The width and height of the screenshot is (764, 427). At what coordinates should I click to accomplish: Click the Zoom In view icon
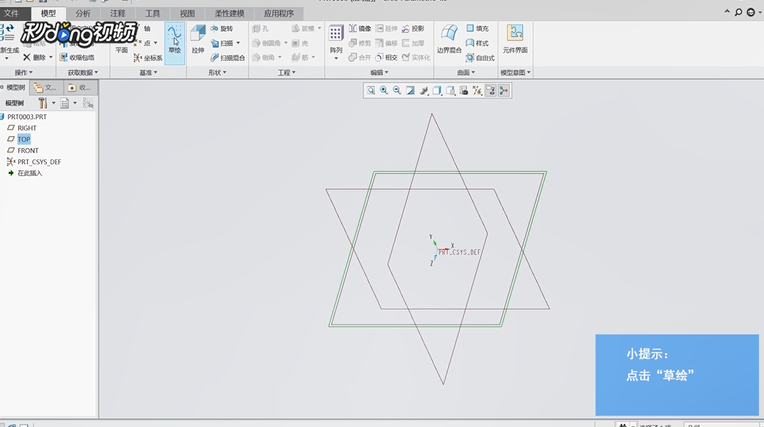click(x=384, y=91)
